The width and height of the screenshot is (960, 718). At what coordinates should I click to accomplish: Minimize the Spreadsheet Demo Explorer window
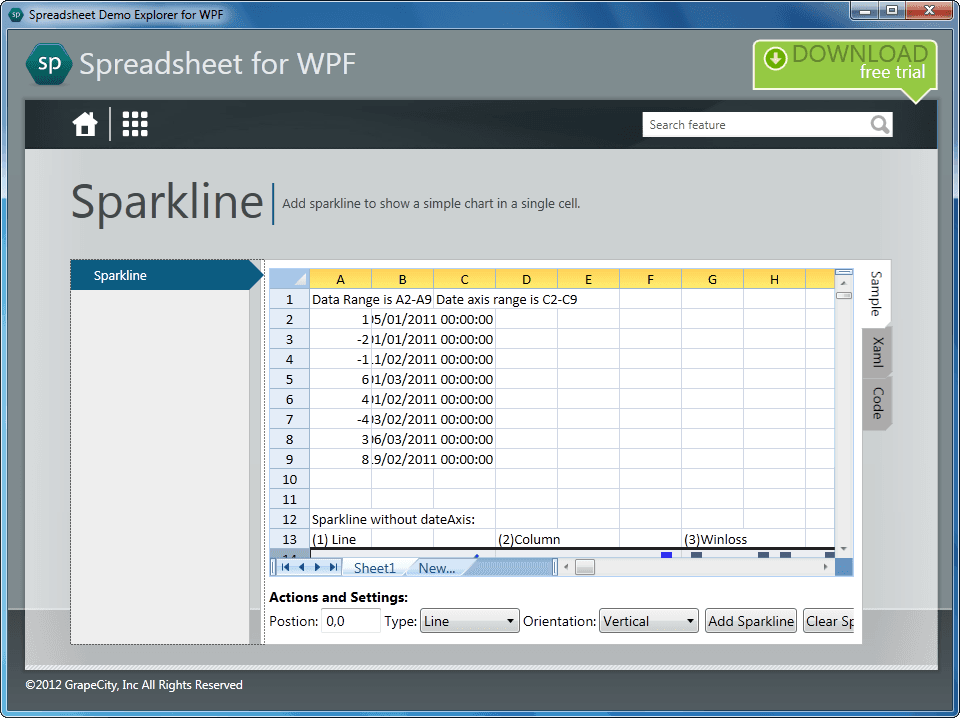click(x=865, y=10)
